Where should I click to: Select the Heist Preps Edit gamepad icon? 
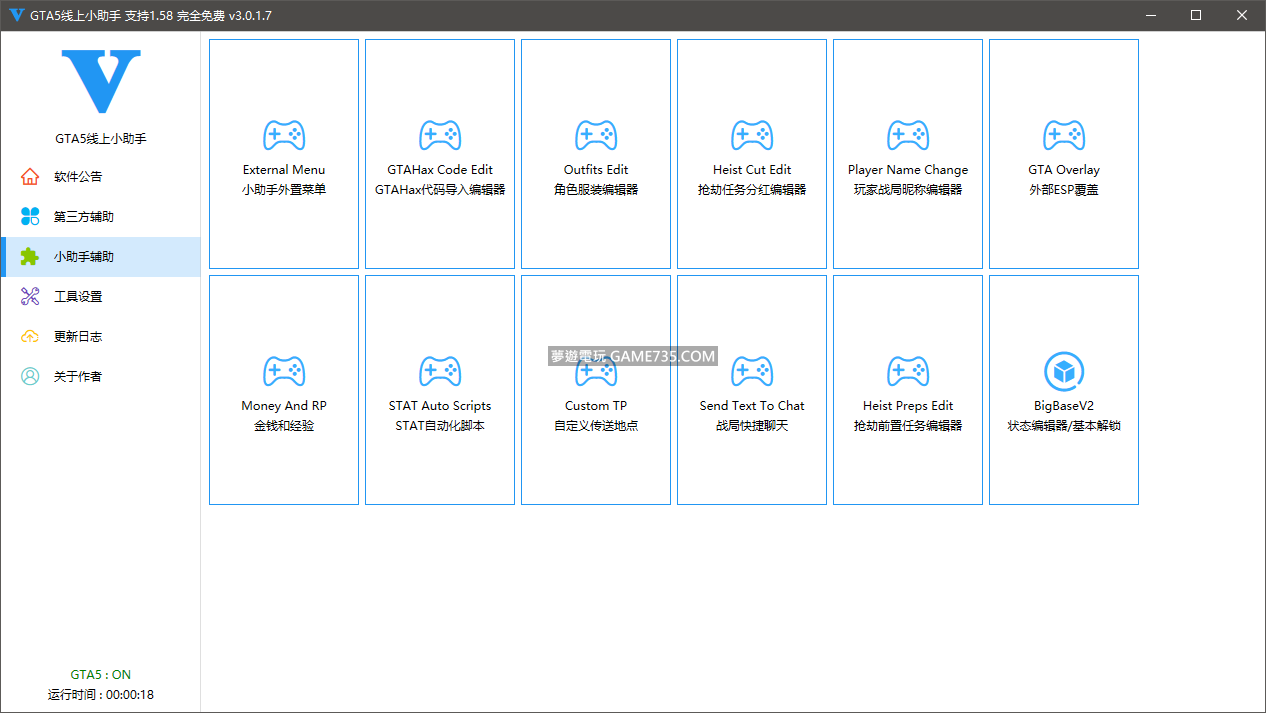[908, 371]
